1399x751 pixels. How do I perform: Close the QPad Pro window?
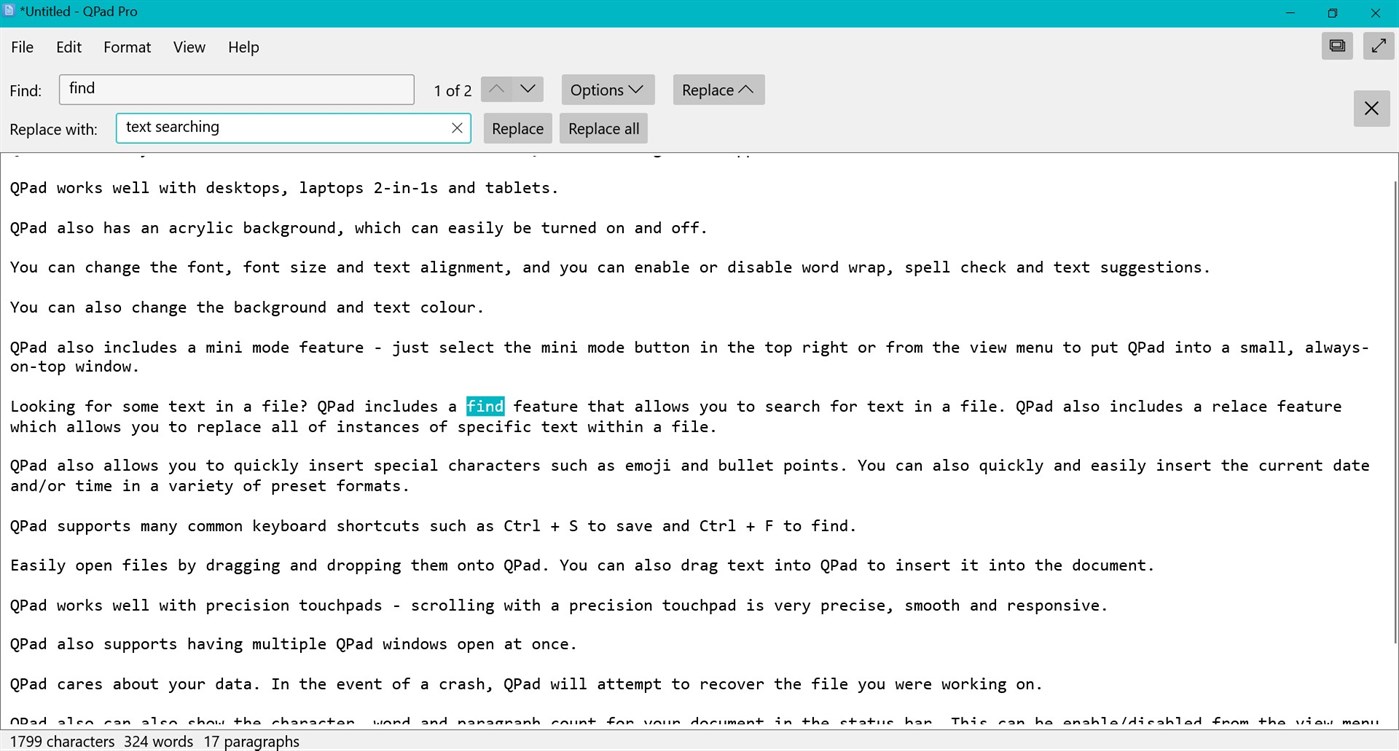point(1377,13)
